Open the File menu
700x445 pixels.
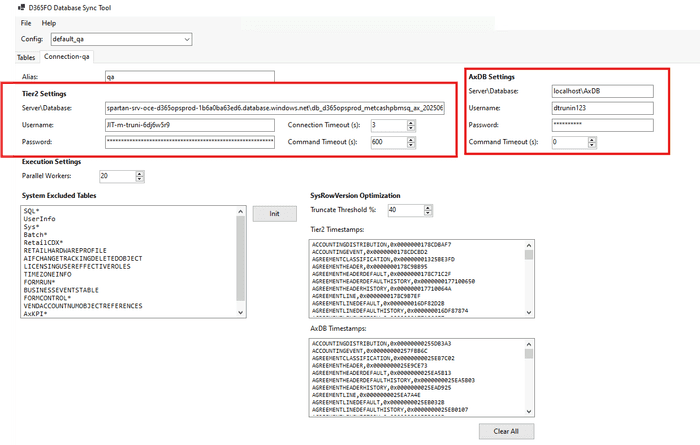pos(26,23)
